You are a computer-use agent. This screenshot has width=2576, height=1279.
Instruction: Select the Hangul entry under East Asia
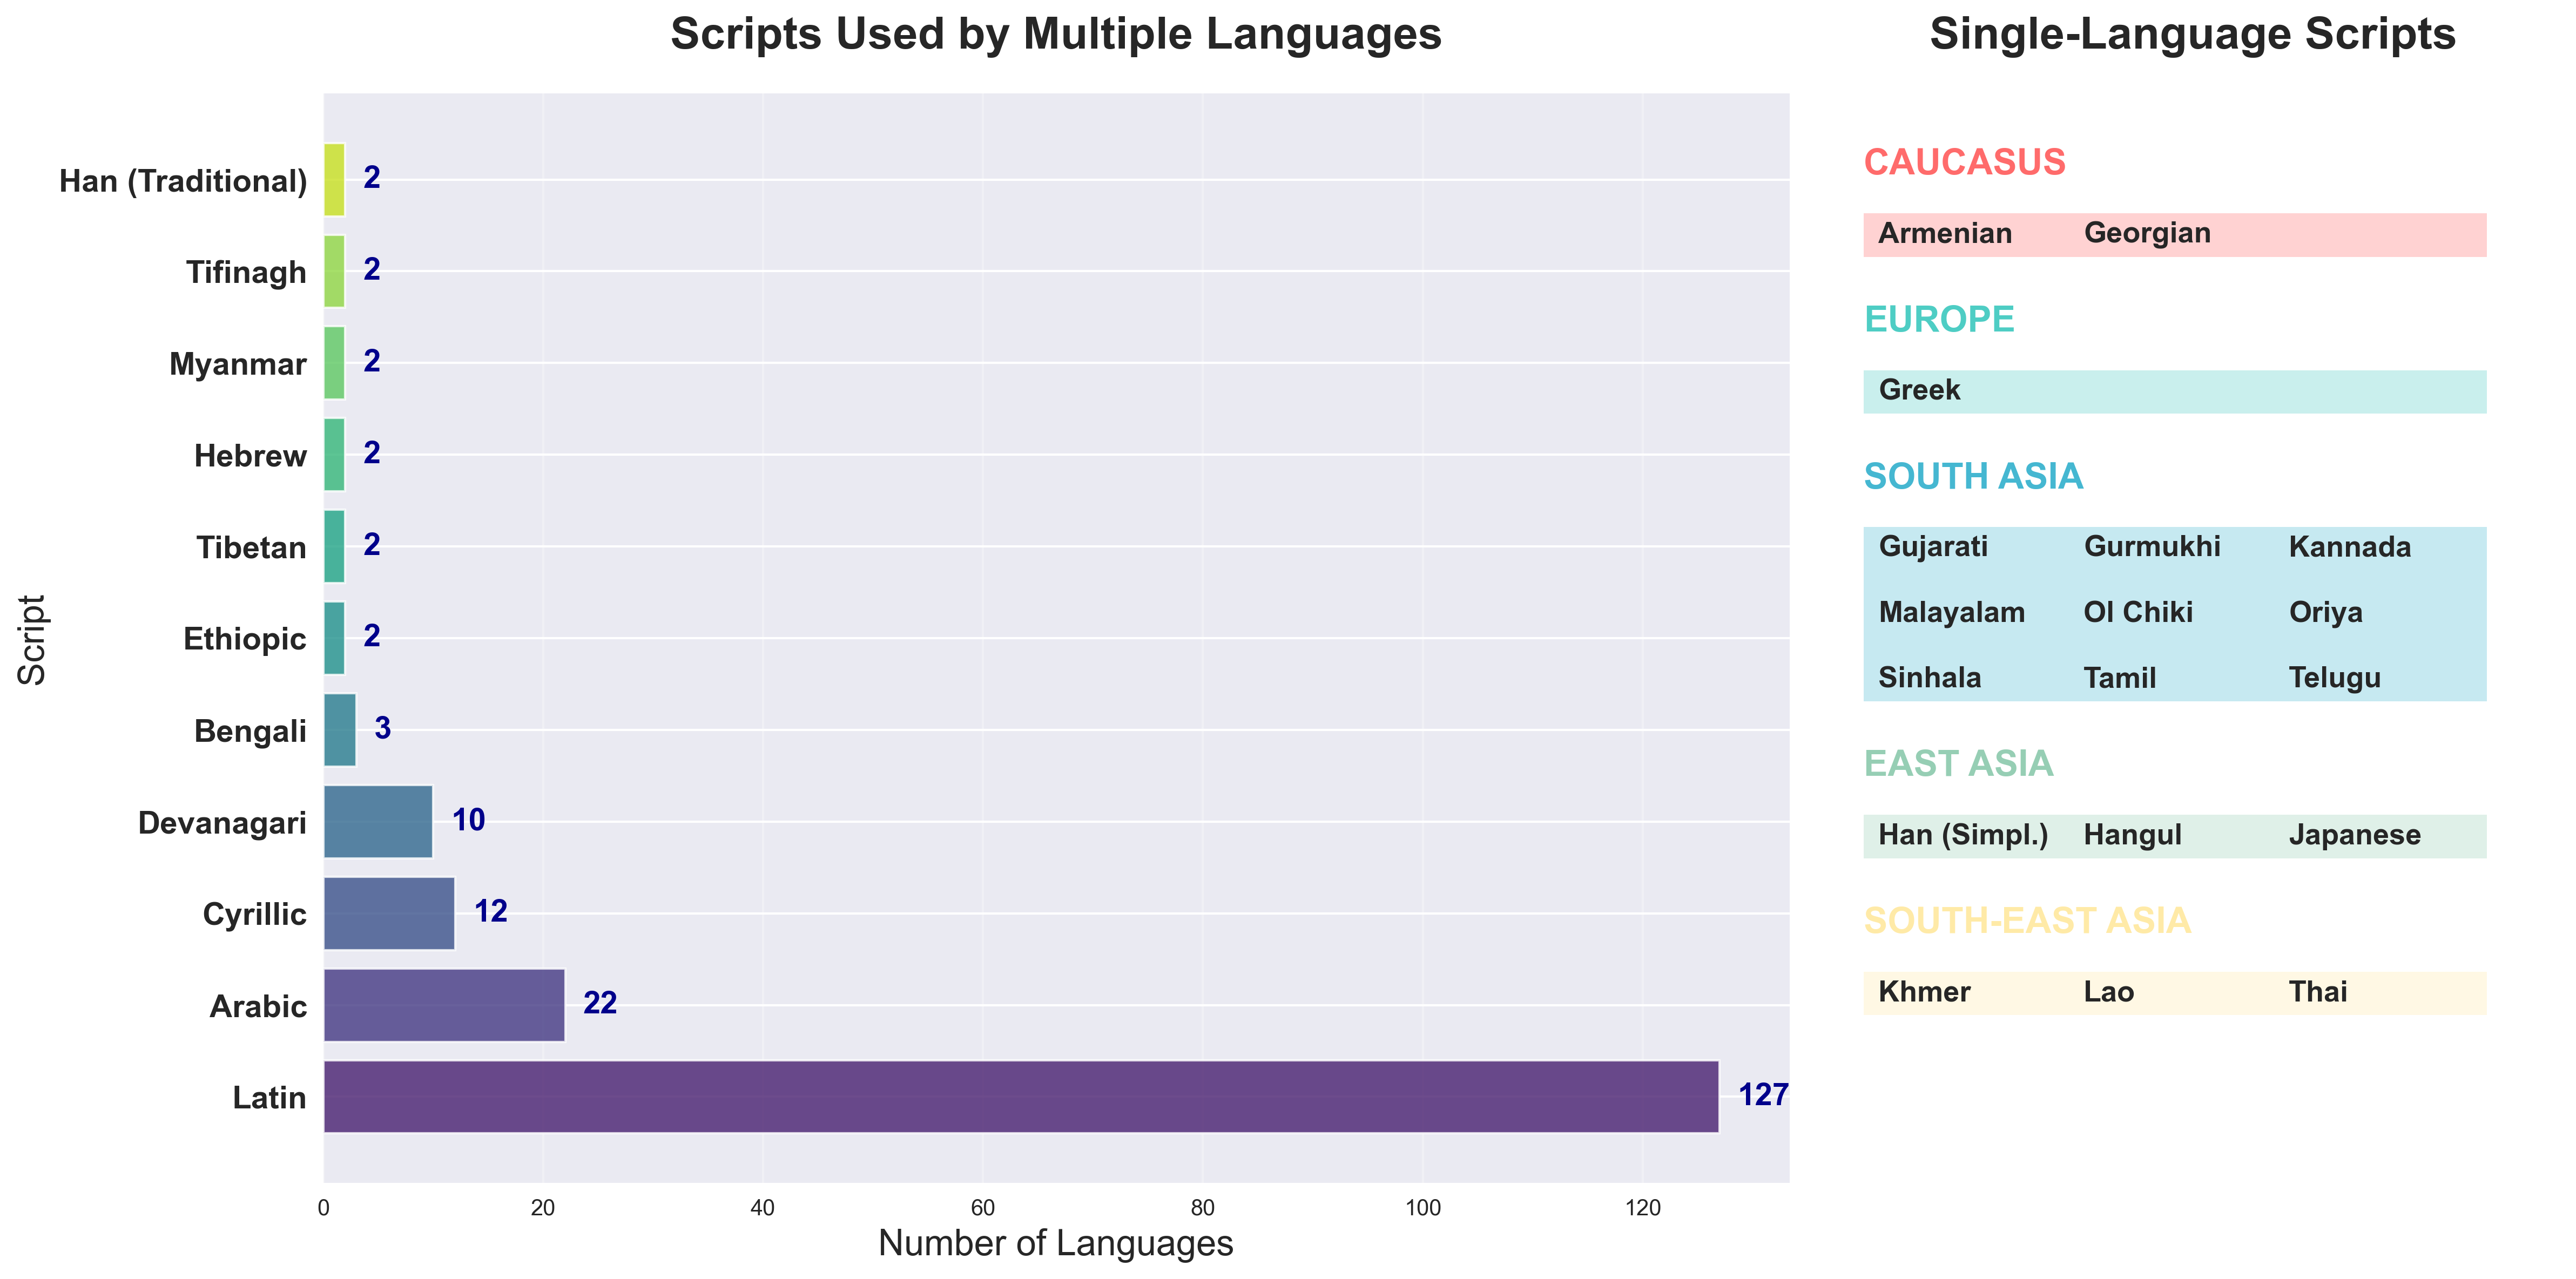click(2132, 835)
